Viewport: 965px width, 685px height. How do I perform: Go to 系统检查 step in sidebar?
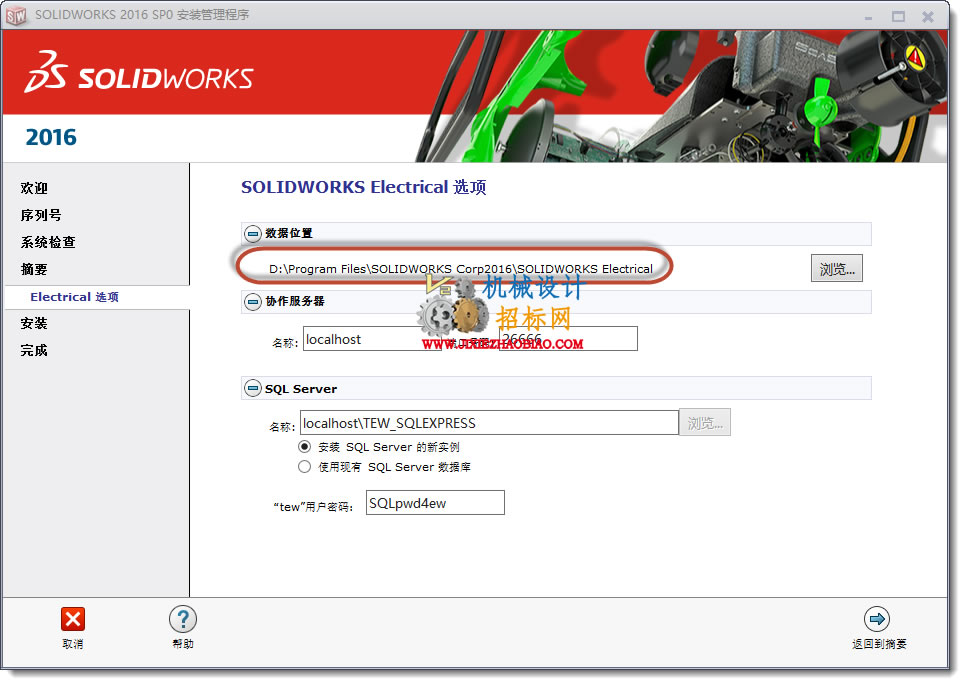[48, 242]
